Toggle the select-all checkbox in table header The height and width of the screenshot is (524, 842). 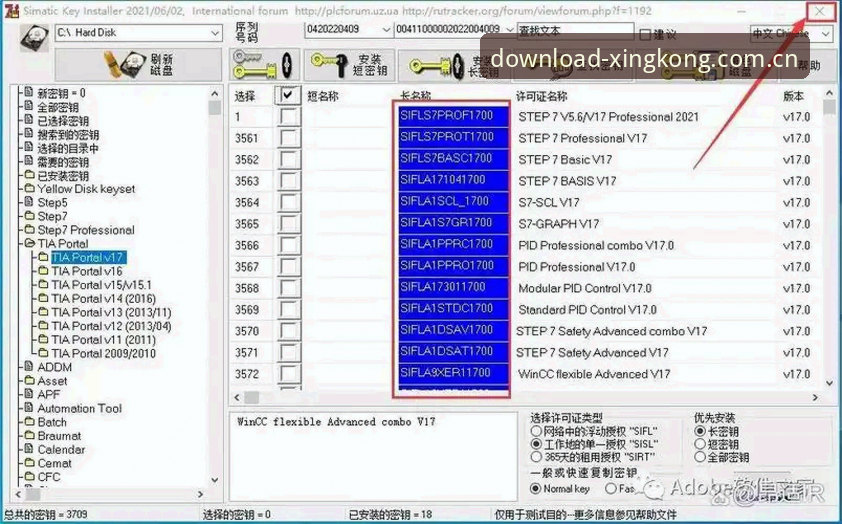tap(288, 96)
